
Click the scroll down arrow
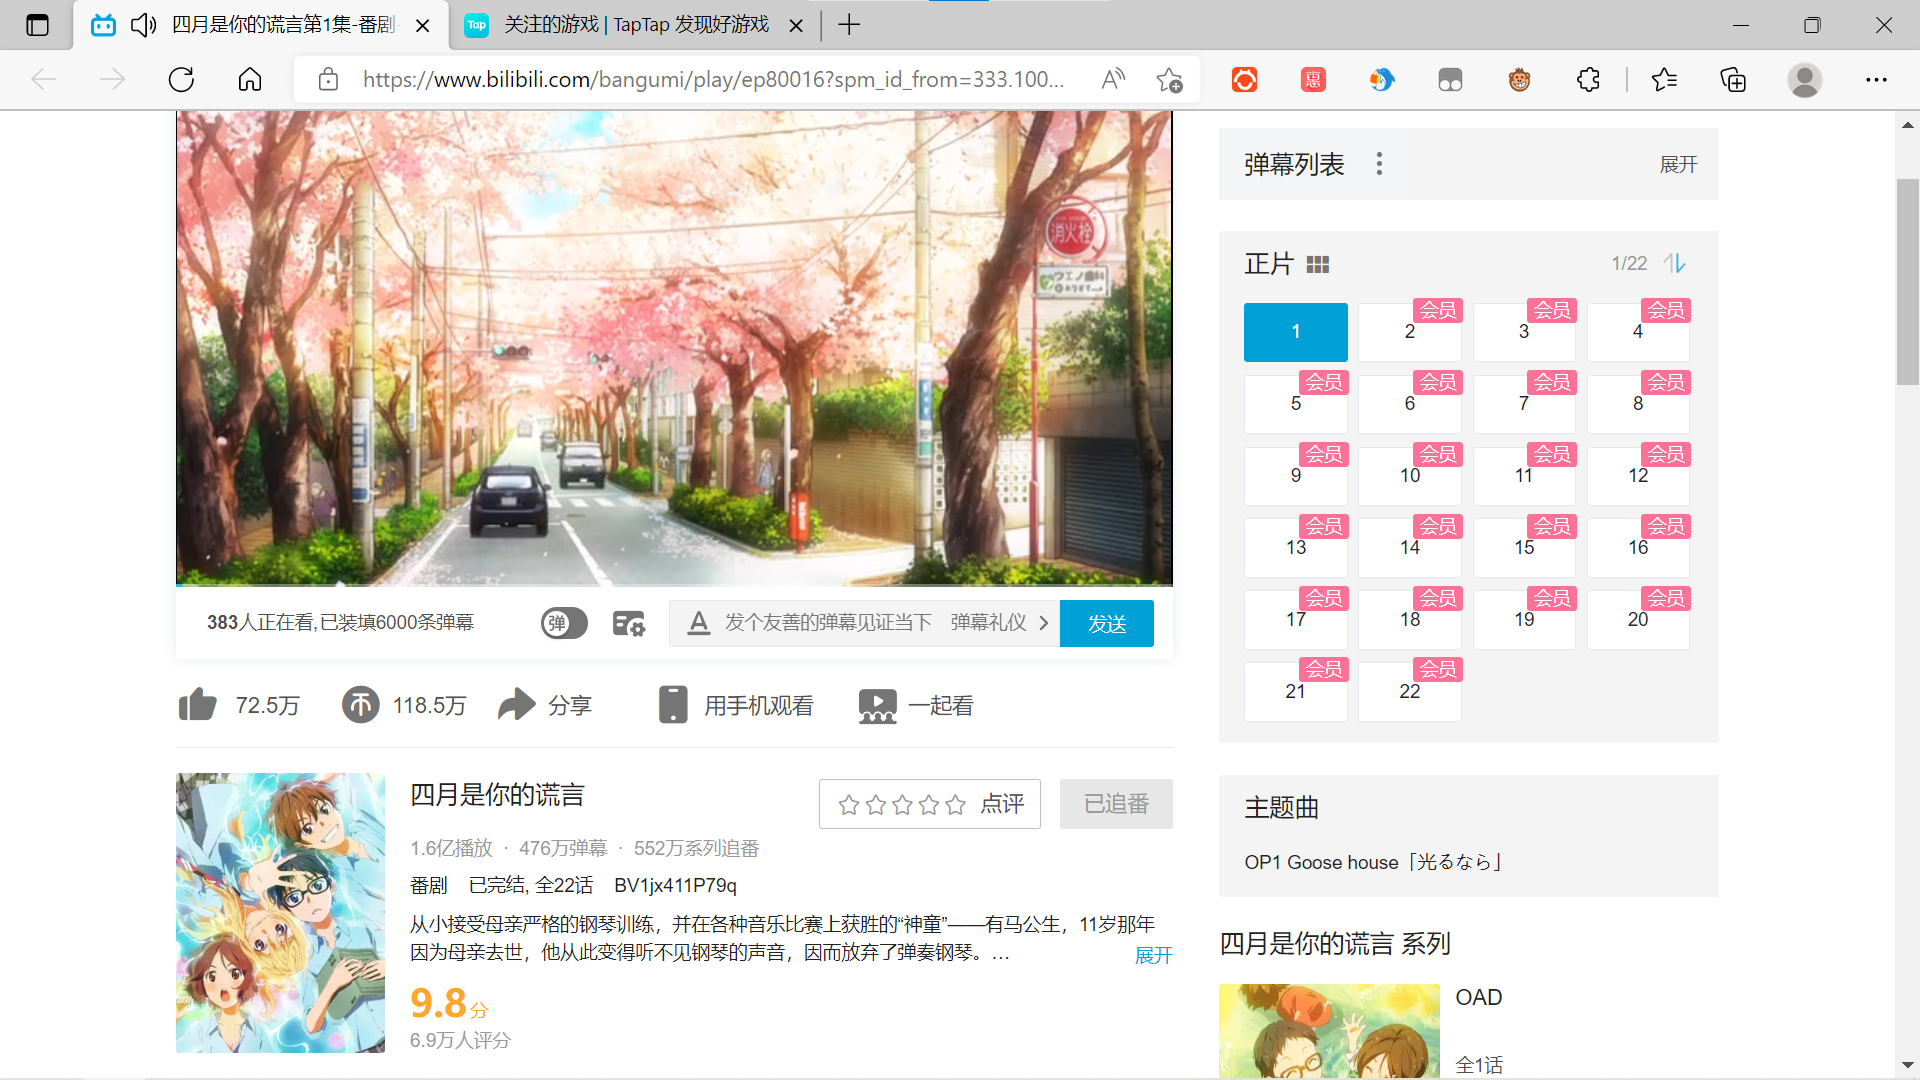click(x=1907, y=1066)
